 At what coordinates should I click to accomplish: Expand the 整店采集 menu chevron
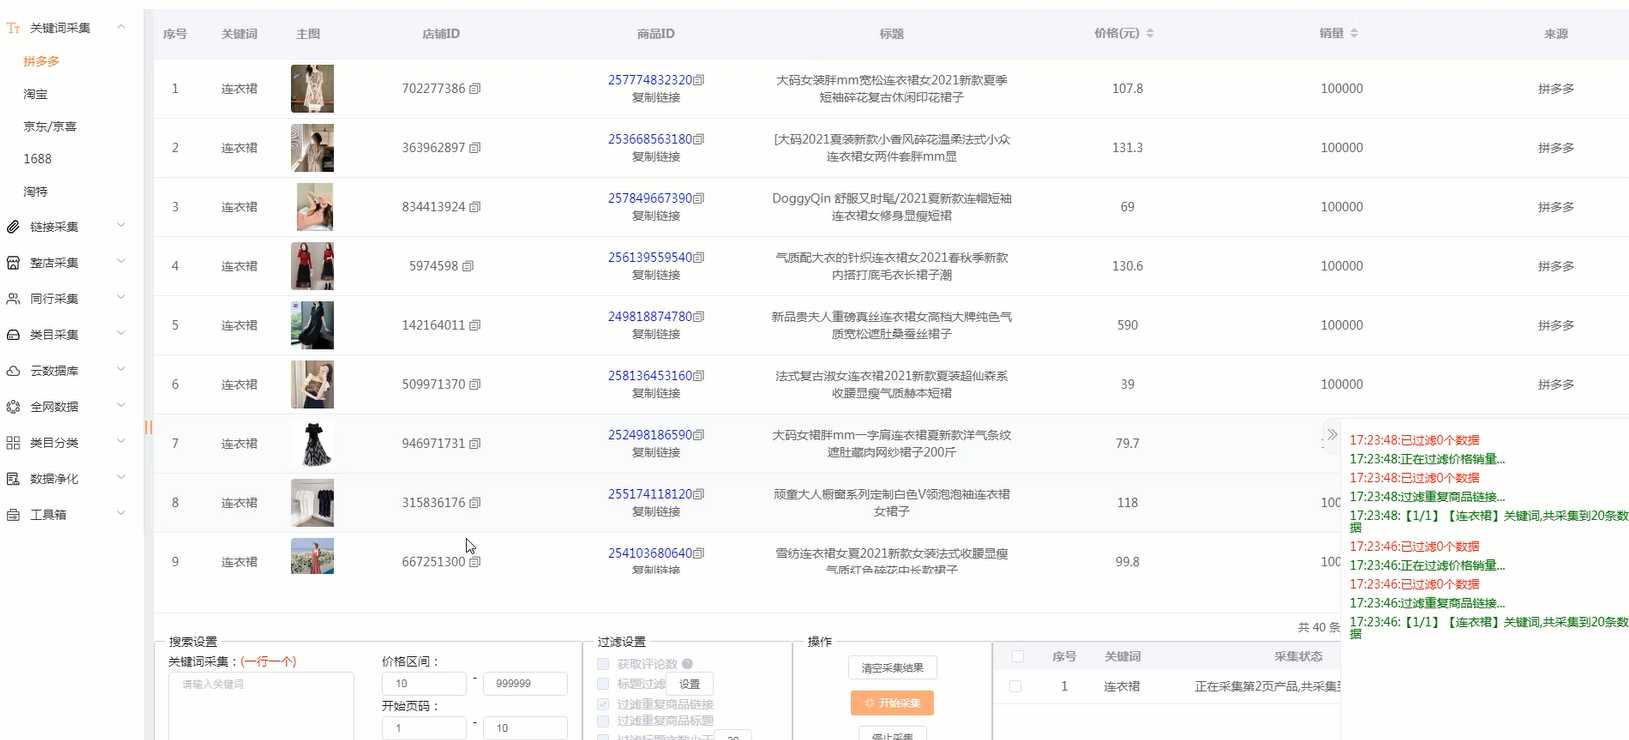(121, 262)
